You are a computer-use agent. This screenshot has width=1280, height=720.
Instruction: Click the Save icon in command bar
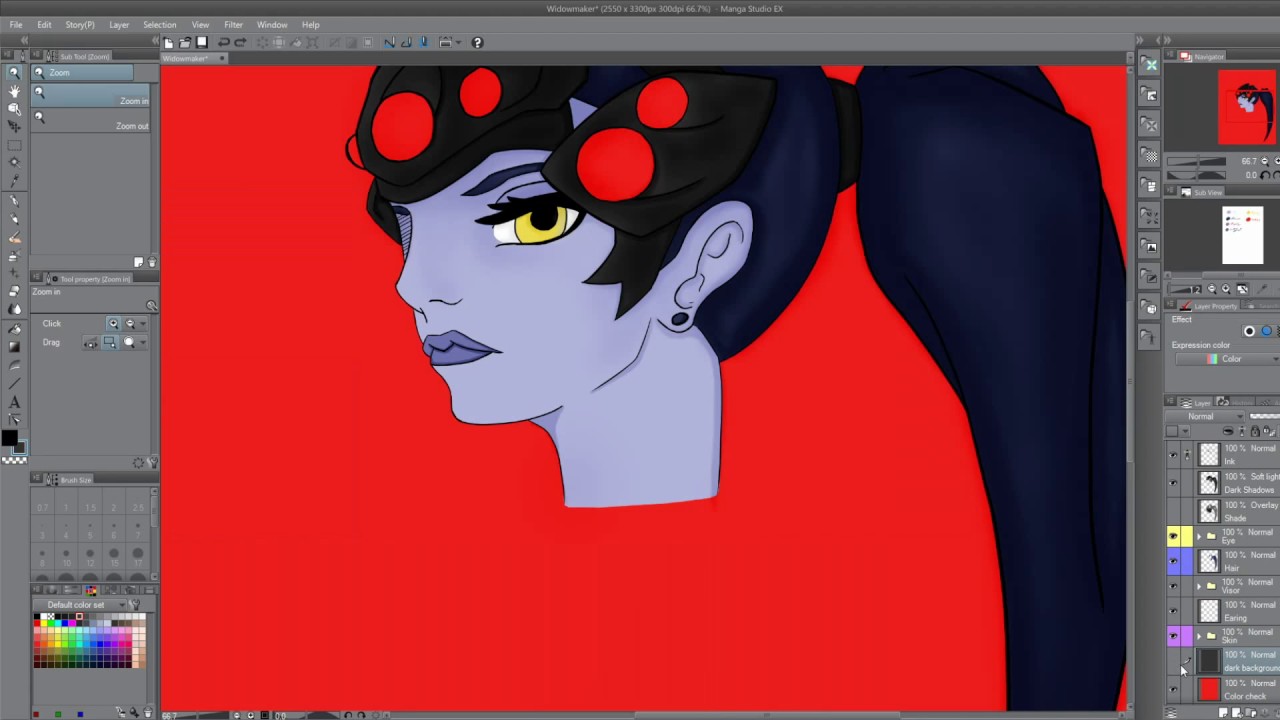(201, 42)
